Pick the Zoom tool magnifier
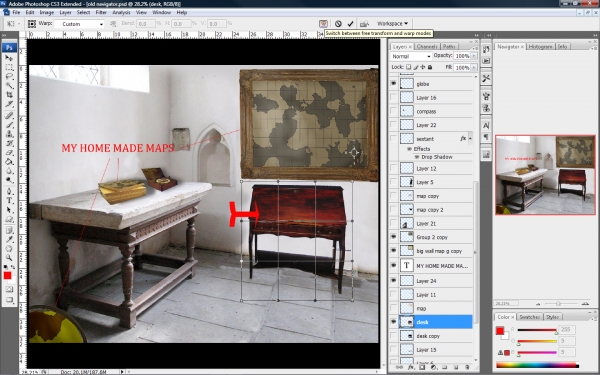Screen dimensions: 600x375 9,258
